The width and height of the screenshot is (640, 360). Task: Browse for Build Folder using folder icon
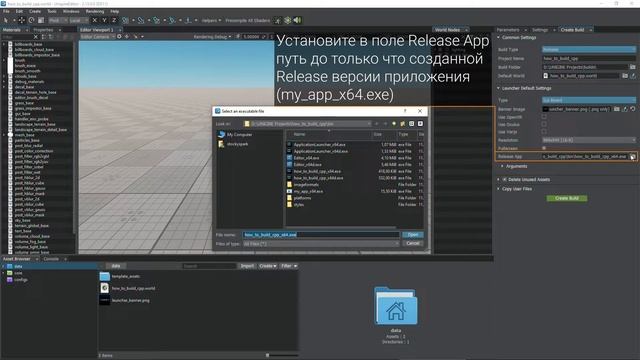pos(633,67)
